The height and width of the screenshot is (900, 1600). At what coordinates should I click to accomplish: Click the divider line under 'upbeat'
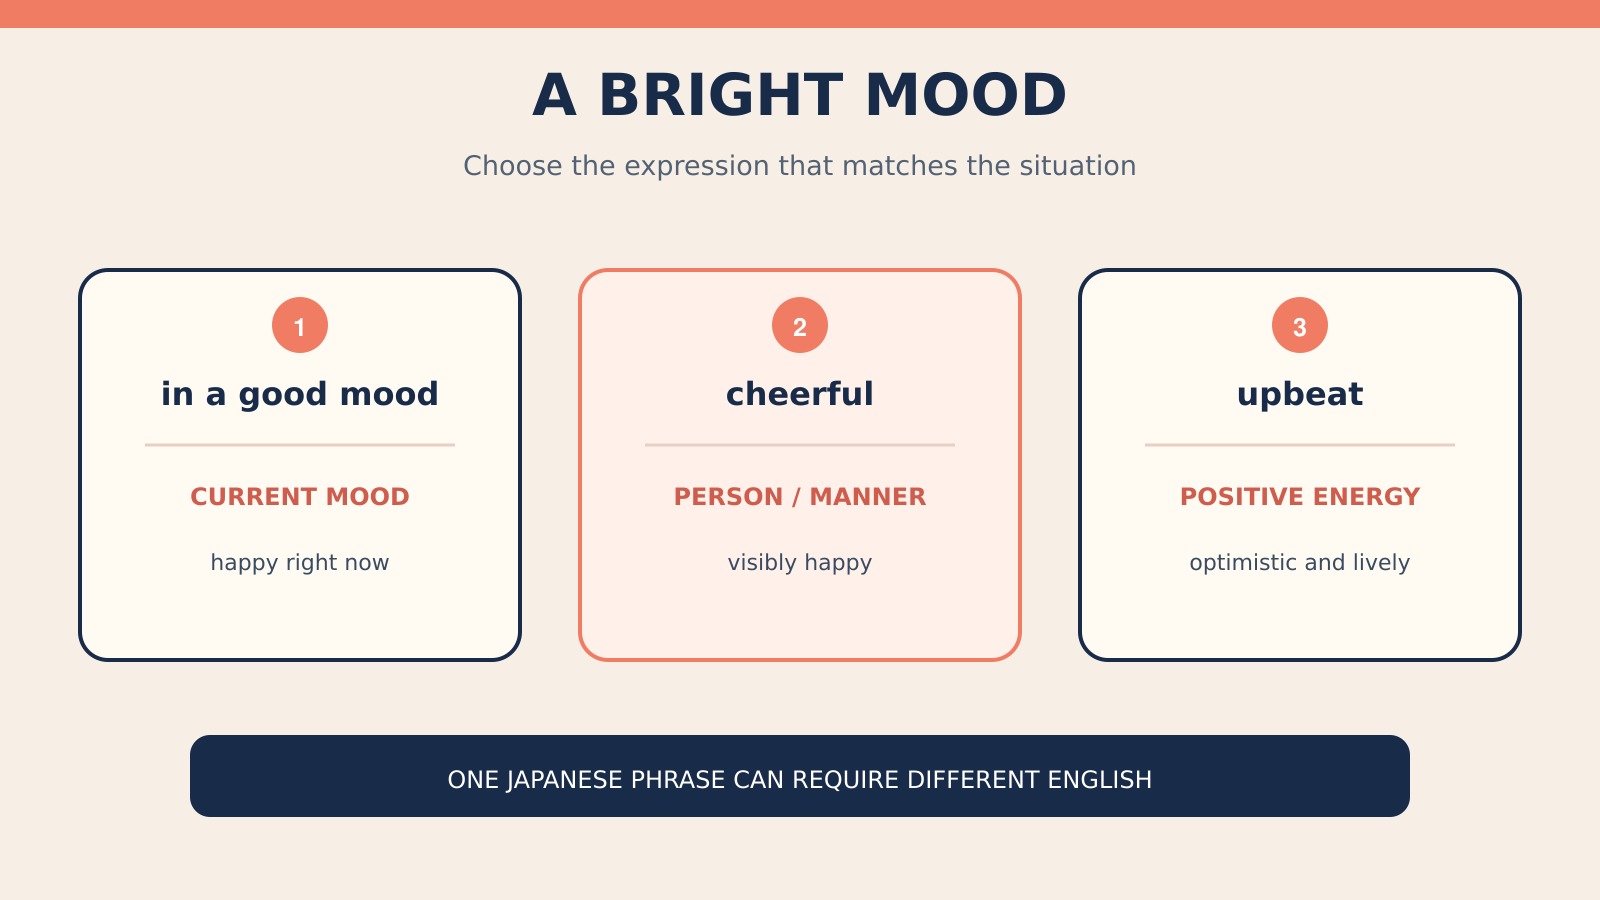pos(1300,445)
